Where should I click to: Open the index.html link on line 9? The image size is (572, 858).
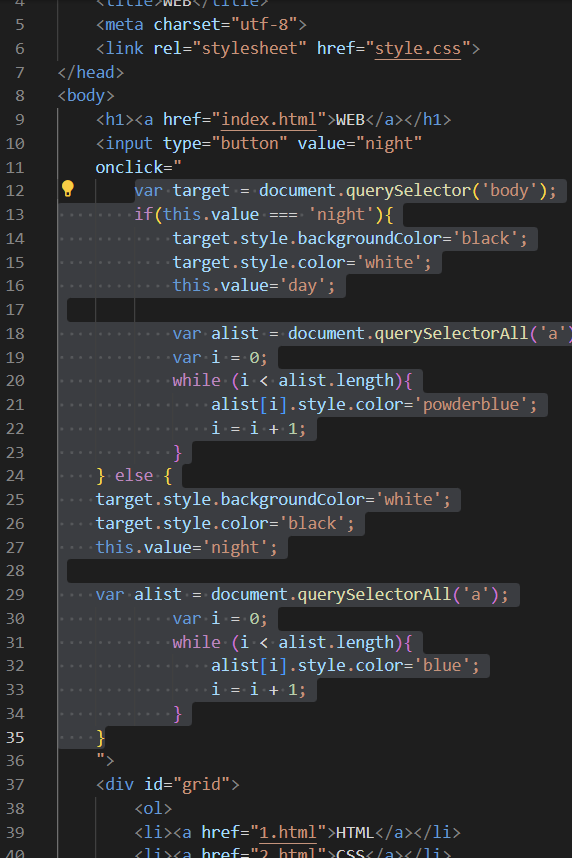point(269,120)
